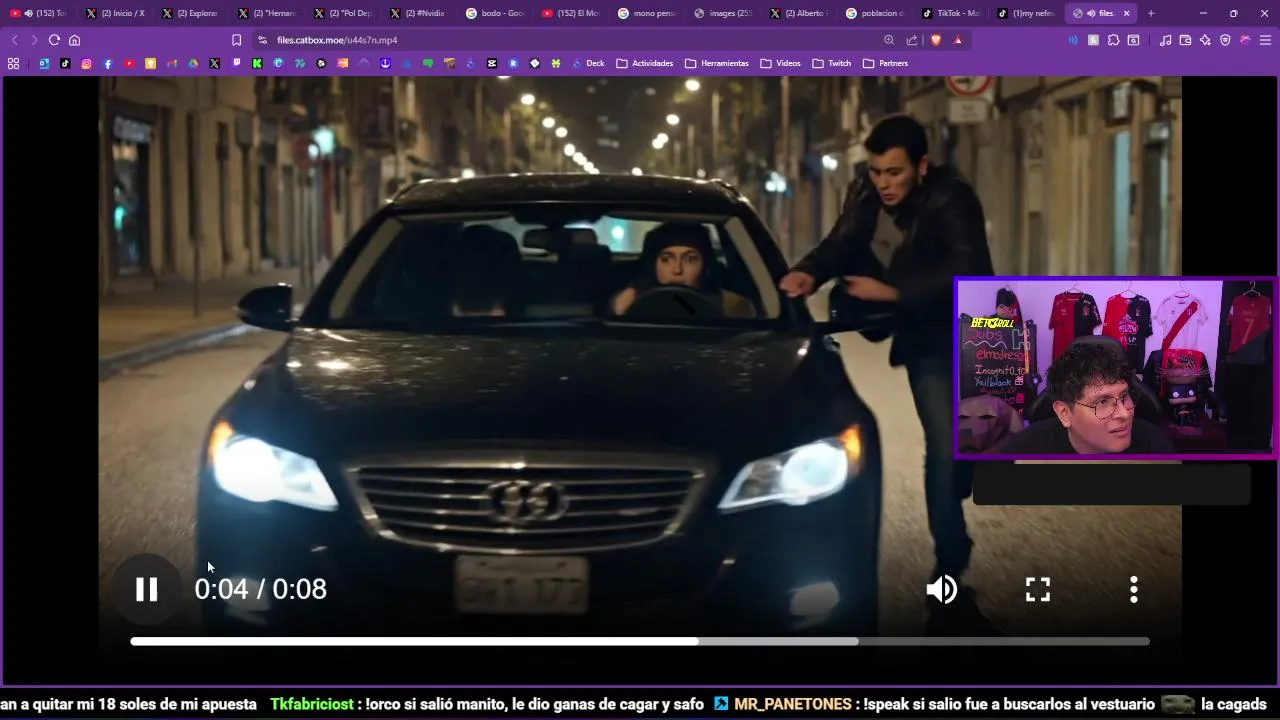Open Brave Rewards triangle icon
This screenshot has height=720, width=1280.
point(958,40)
